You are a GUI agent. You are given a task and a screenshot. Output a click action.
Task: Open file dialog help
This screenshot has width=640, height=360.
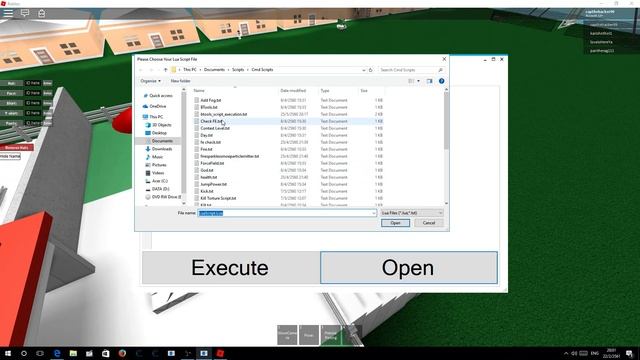[x=441, y=81]
